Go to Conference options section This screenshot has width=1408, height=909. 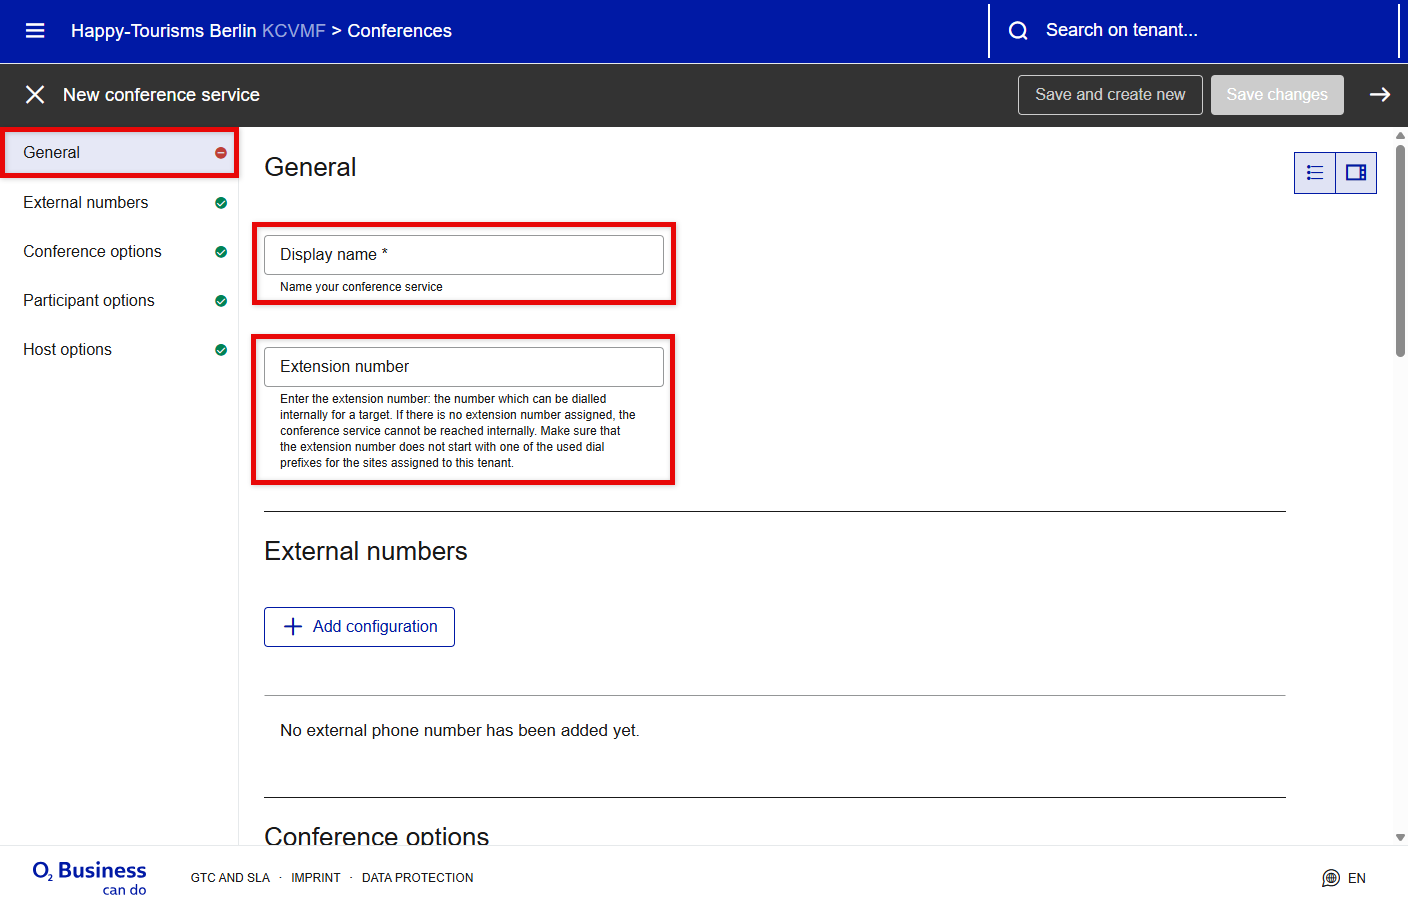(x=92, y=252)
